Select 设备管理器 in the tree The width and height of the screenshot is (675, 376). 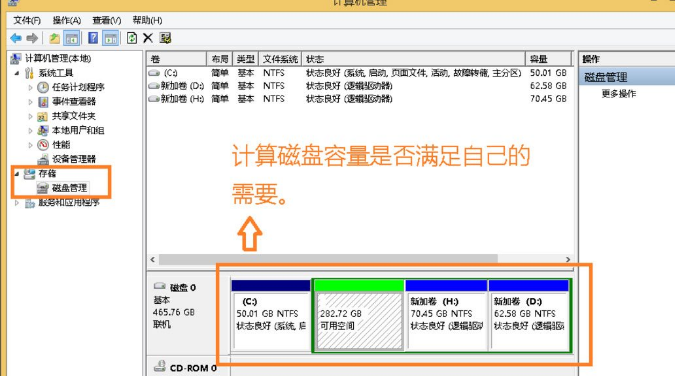pos(74,159)
